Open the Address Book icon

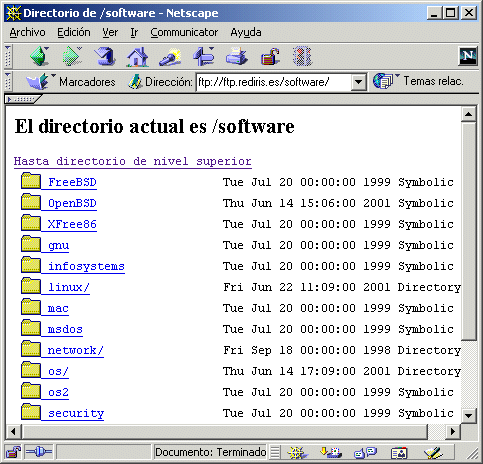tap(399, 453)
